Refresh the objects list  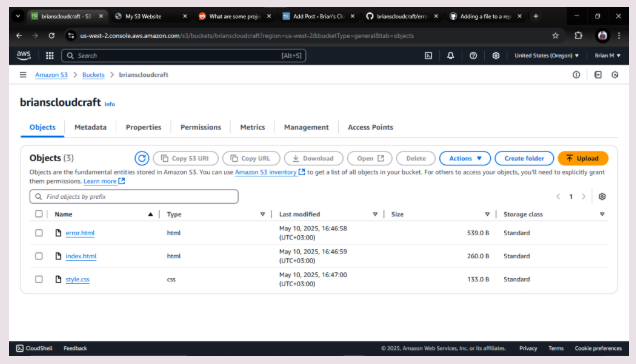[x=142, y=158]
